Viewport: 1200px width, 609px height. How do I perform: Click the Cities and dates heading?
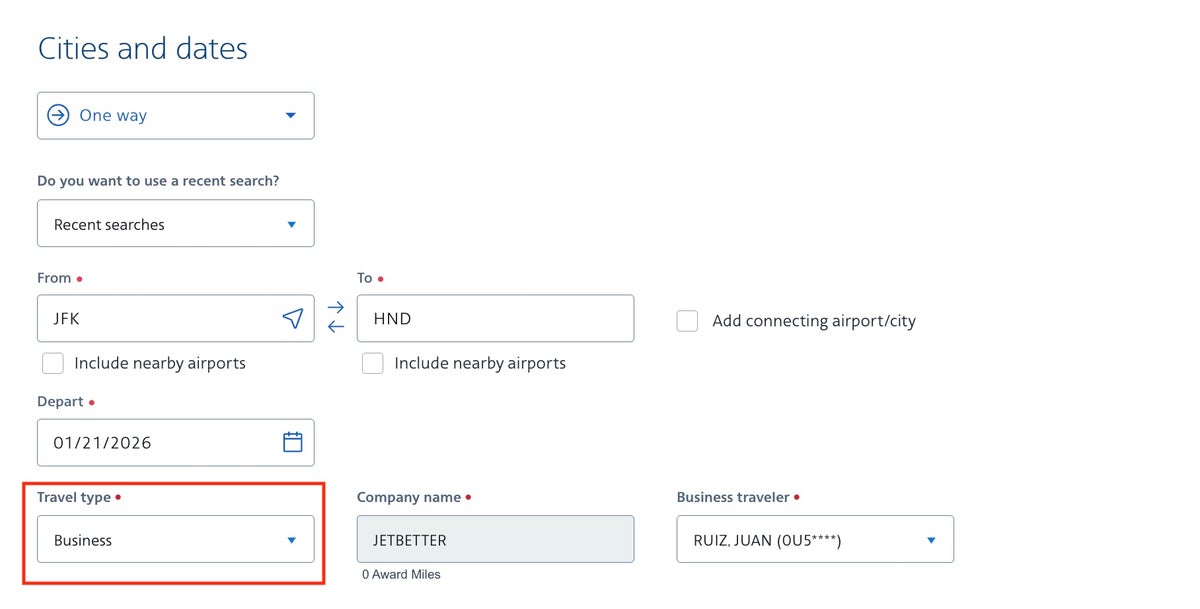coord(143,49)
